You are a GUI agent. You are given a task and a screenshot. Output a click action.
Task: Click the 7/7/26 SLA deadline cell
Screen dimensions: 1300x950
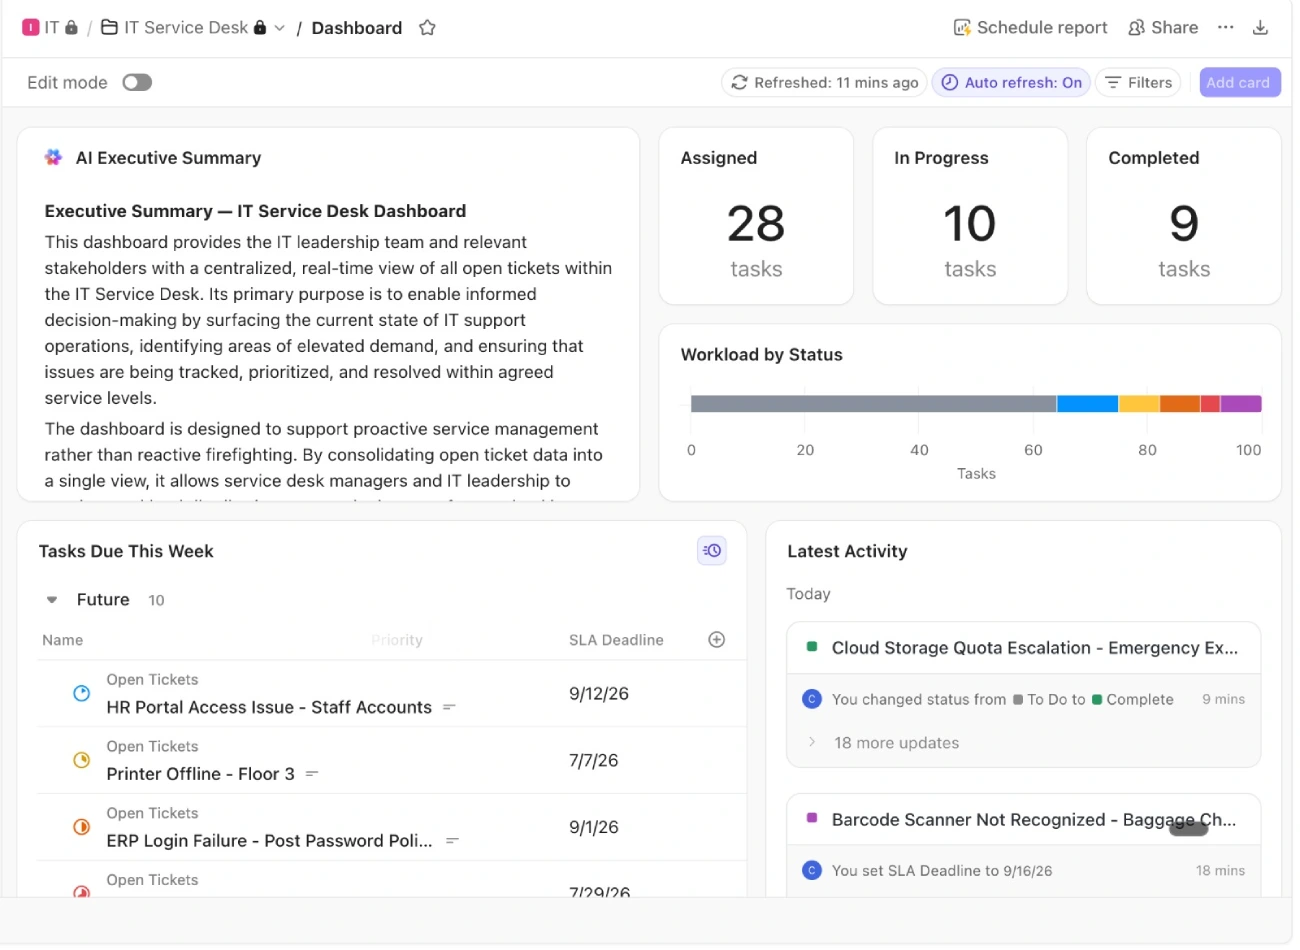tap(594, 761)
